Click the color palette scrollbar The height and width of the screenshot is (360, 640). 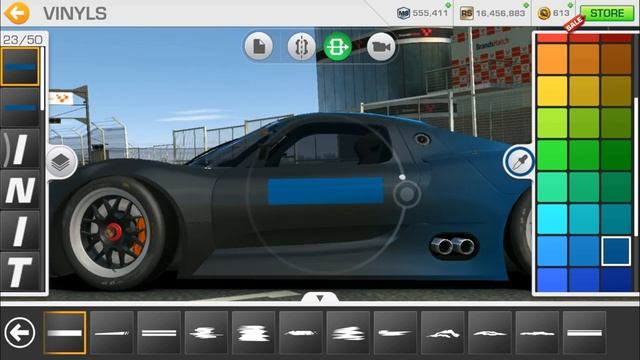click(636, 167)
